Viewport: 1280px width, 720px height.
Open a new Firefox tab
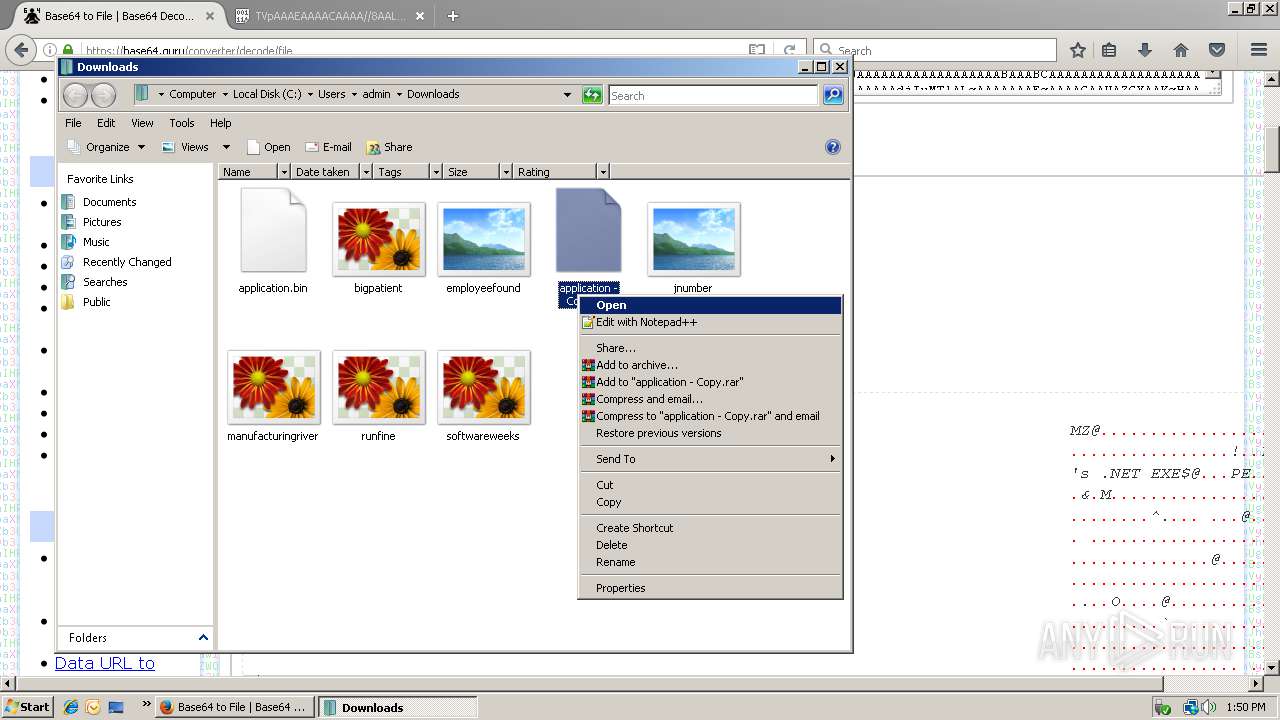coord(453,16)
